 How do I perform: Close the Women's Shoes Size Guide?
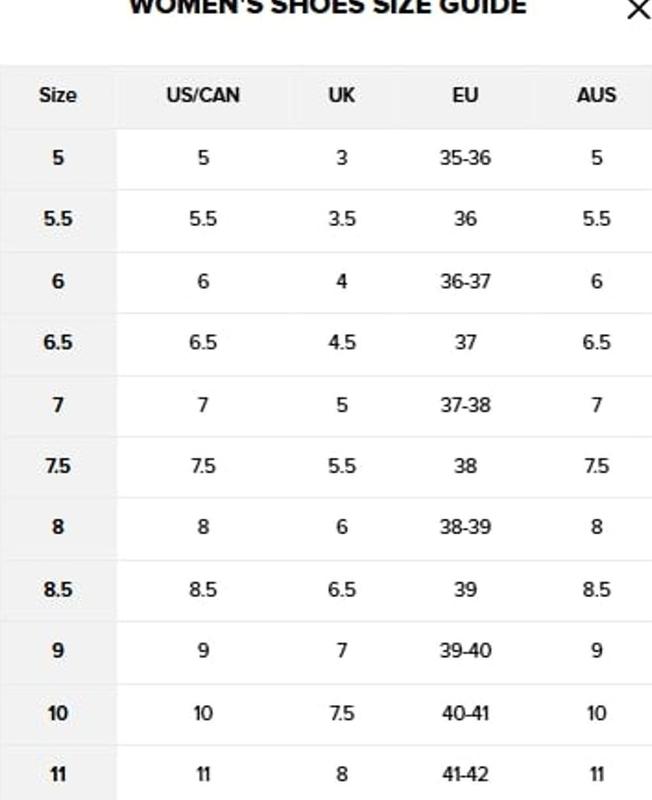pos(637,10)
